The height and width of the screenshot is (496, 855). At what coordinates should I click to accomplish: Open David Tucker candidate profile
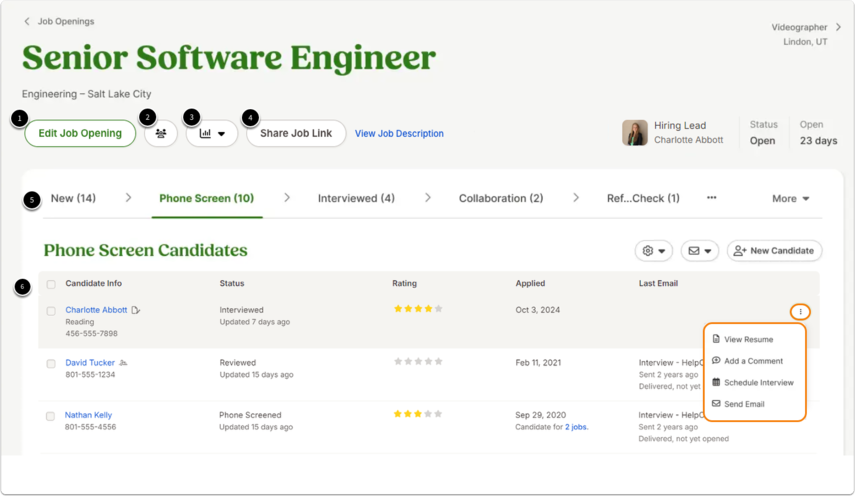click(x=90, y=362)
